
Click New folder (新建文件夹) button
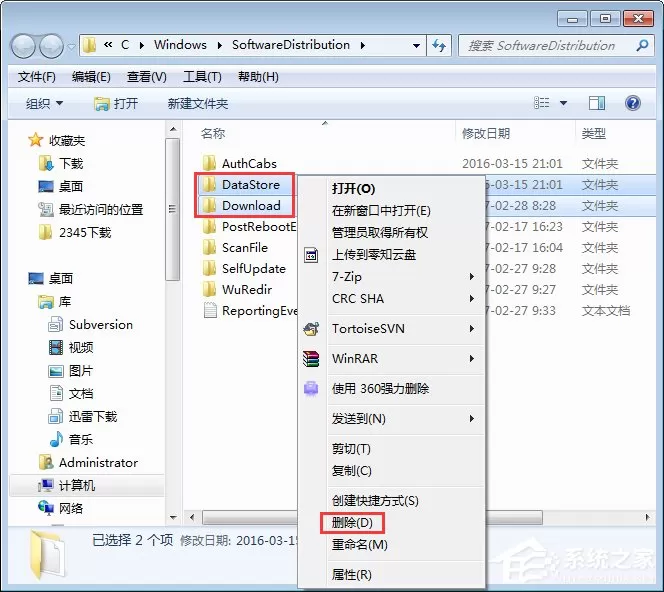click(198, 103)
